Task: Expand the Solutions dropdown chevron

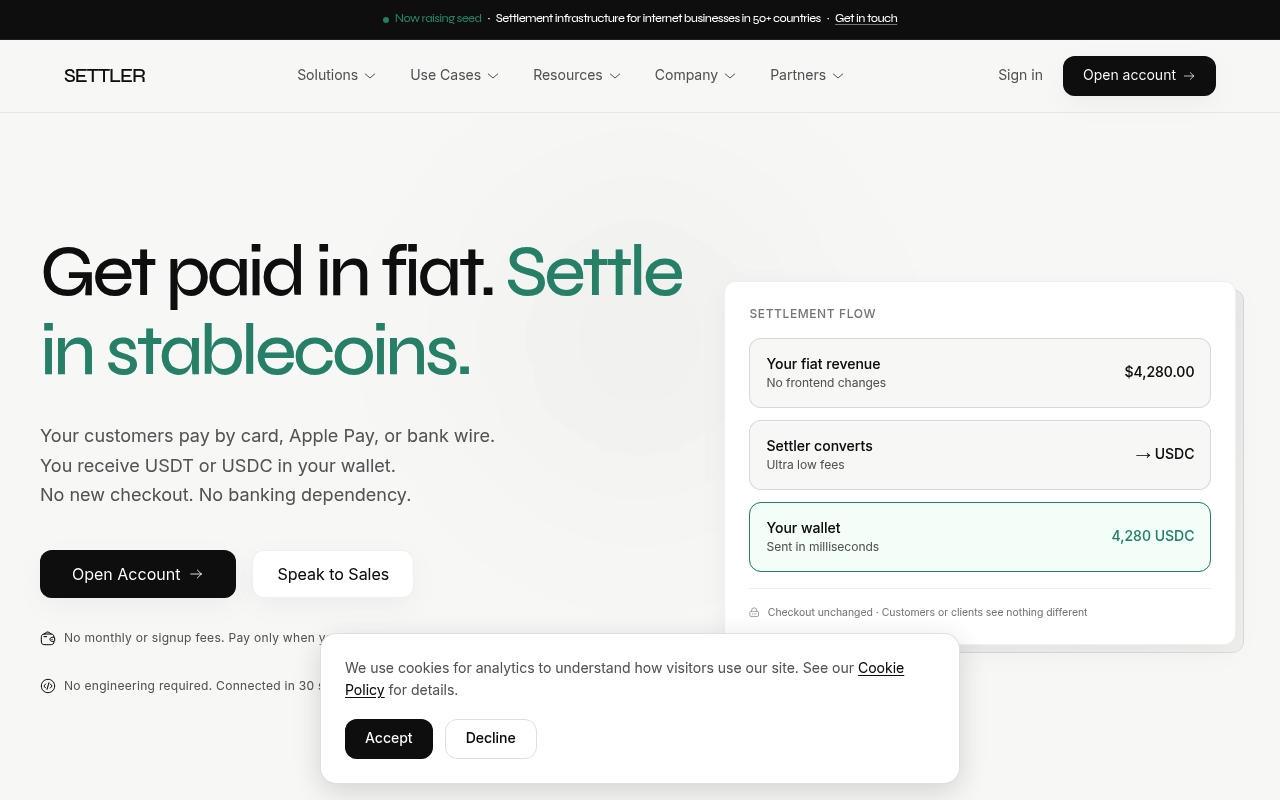Action: pyautogui.click(x=370, y=76)
